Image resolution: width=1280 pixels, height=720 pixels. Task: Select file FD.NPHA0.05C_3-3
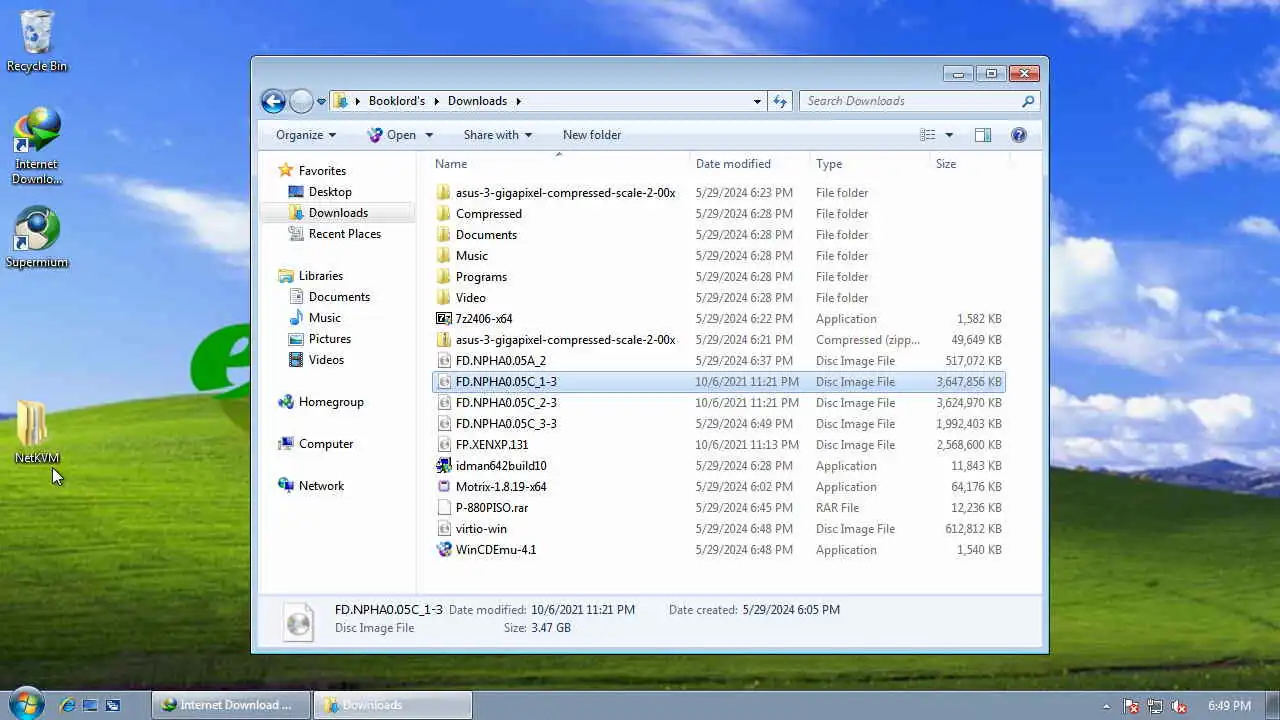pos(506,424)
